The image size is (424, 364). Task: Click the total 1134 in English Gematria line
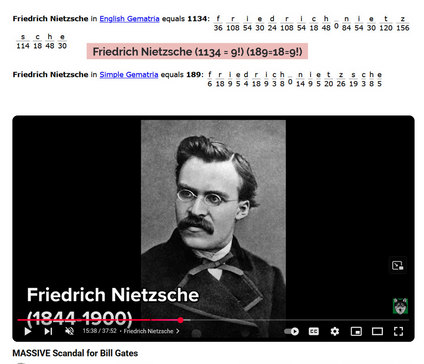click(x=197, y=19)
